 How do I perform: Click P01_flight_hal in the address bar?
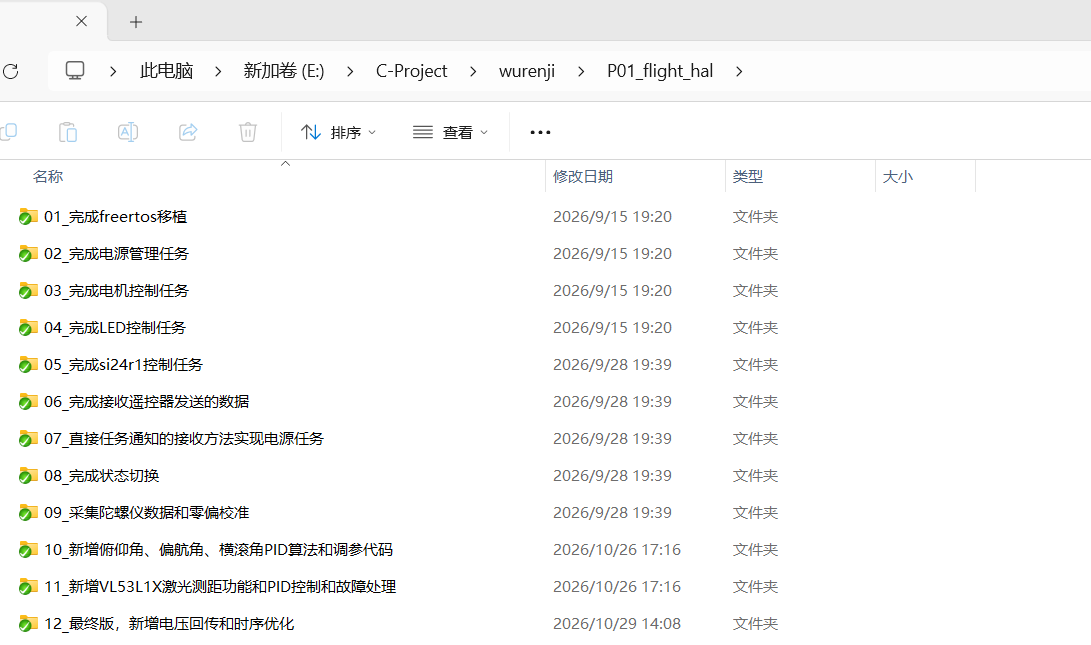click(x=660, y=71)
